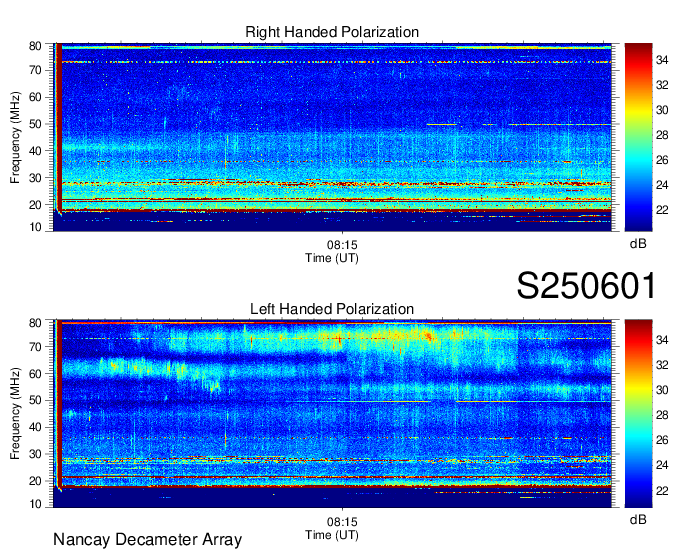Click the Left Handed plot's dB color bar
680x552 pixels.
(x=638, y=414)
